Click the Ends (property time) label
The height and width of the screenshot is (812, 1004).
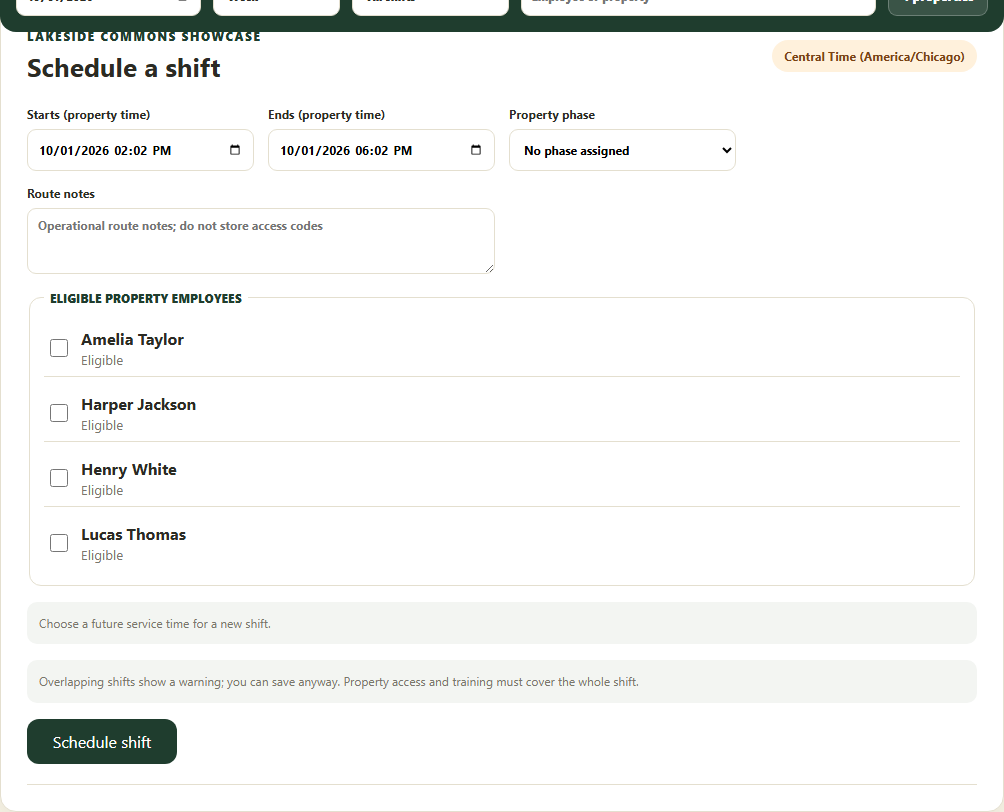327,115
